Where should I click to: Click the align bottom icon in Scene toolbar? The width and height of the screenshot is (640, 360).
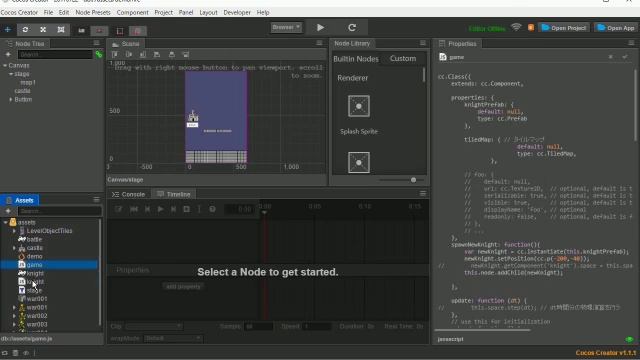coord(143,54)
